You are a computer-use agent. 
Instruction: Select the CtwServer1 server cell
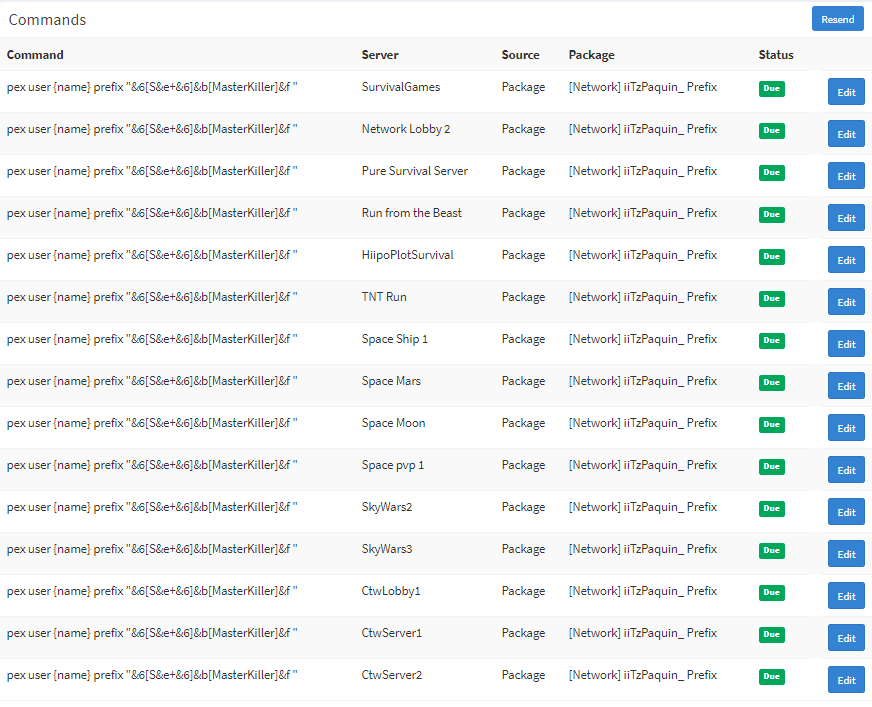click(392, 633)
